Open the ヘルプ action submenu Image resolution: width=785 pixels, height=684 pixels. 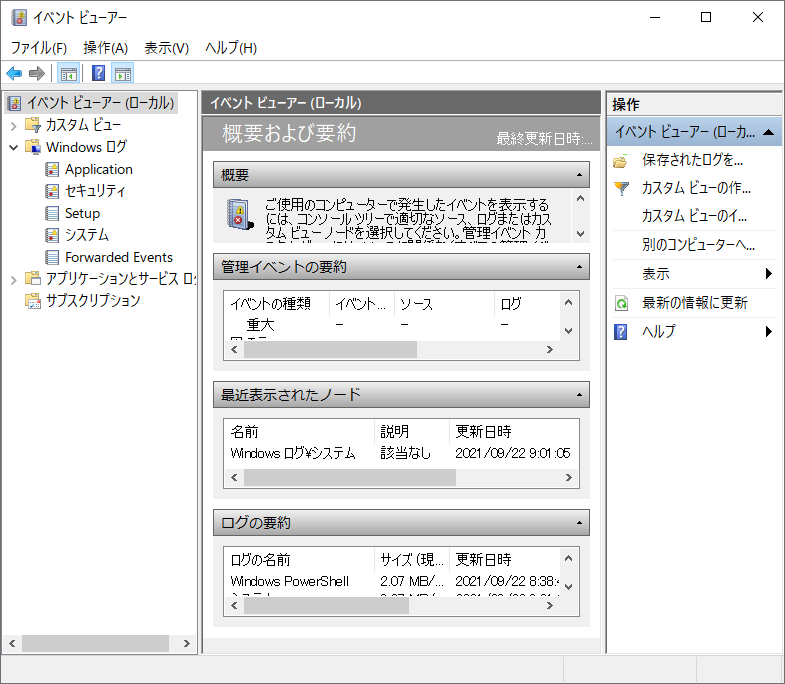(768, 331)
